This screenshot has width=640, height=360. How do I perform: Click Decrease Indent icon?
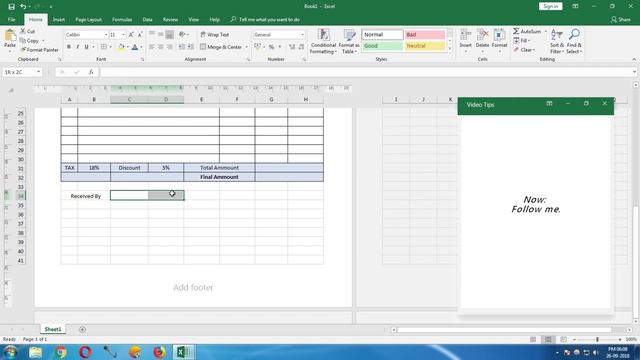click(182, 47)
